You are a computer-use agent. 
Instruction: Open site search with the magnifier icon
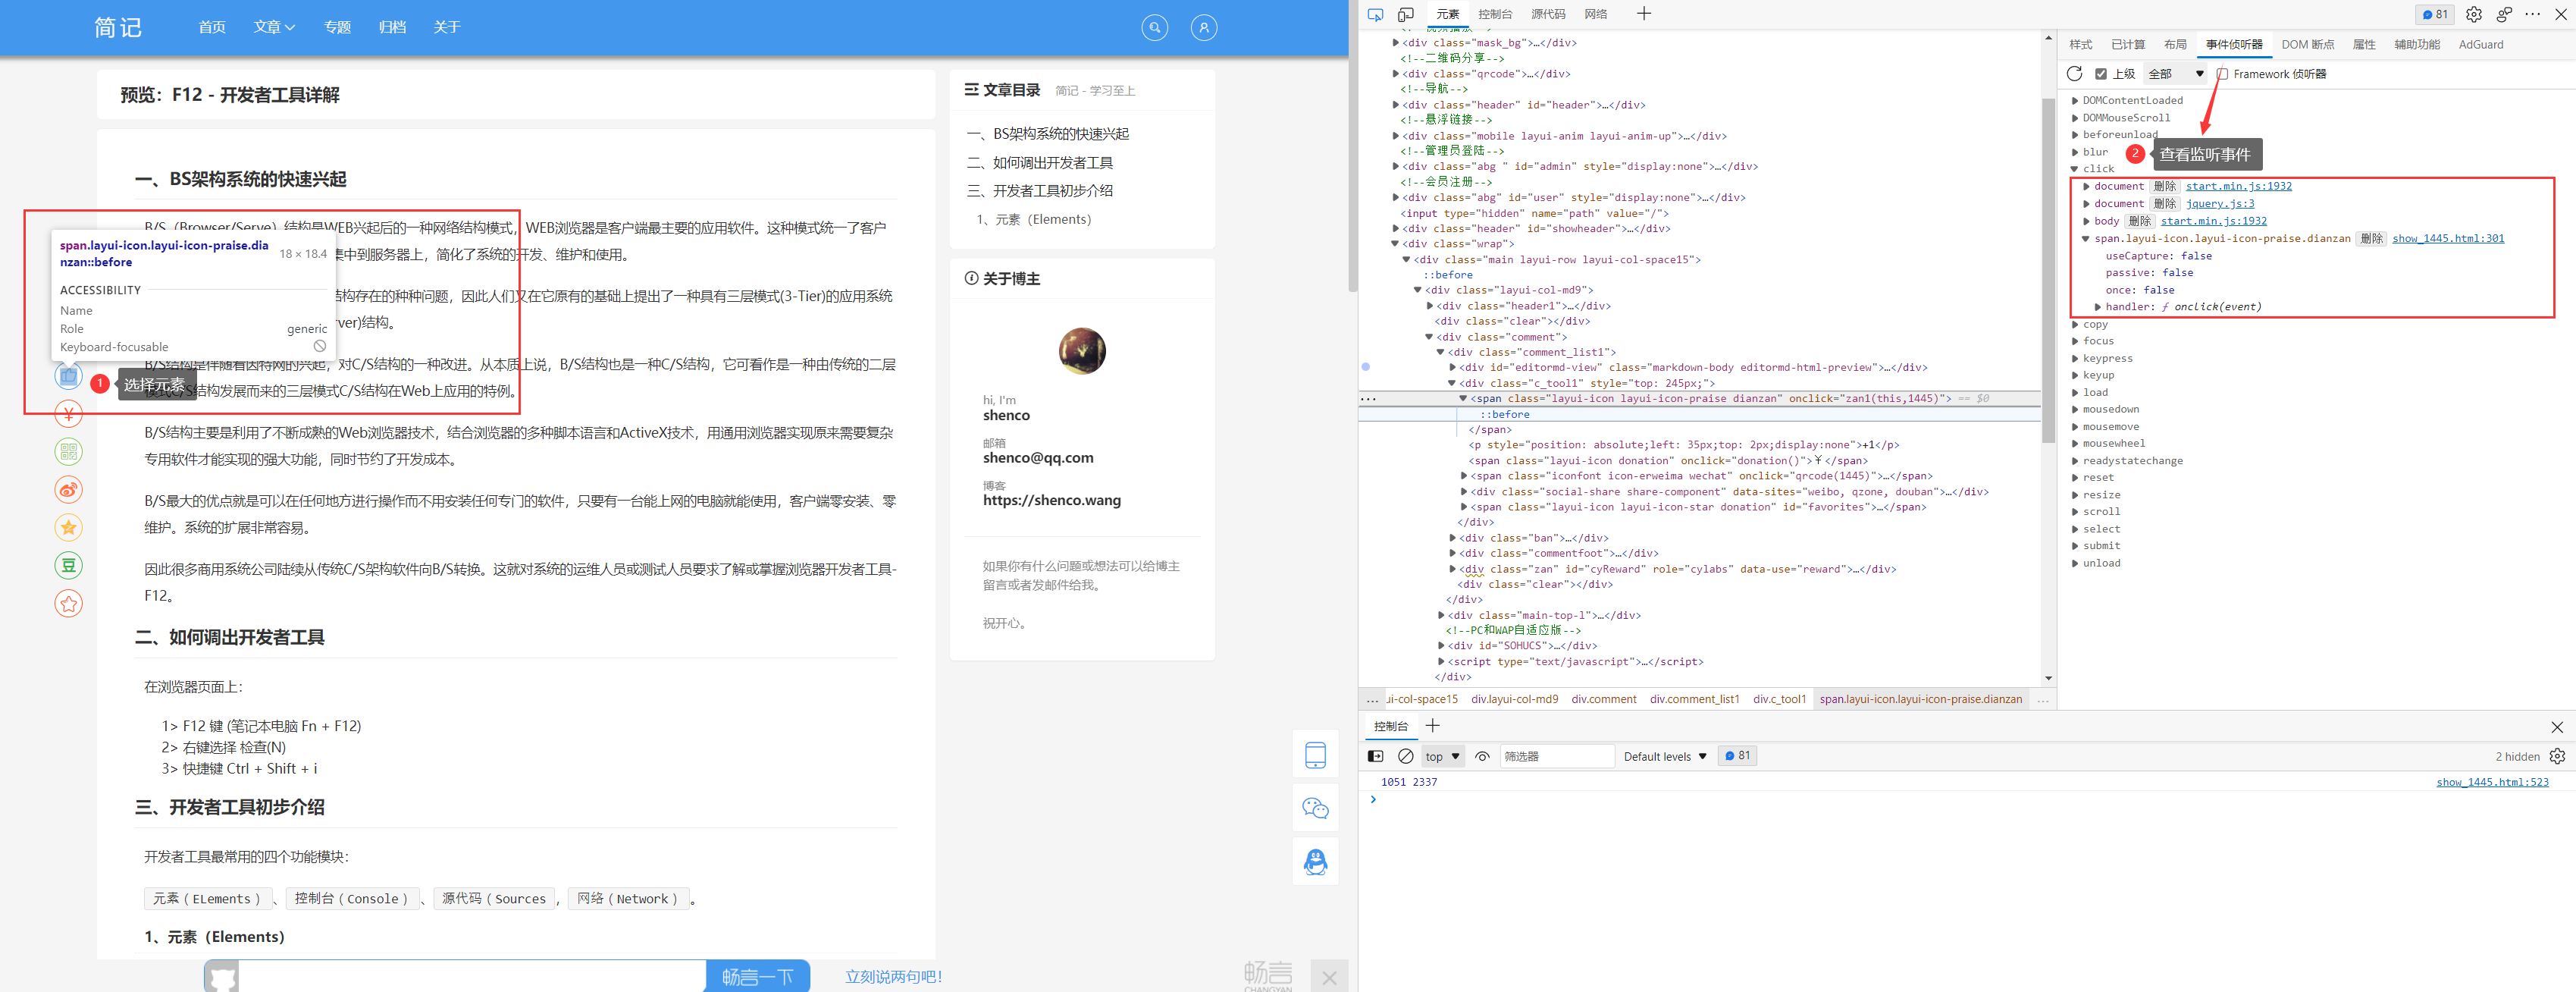(1155, 28)
